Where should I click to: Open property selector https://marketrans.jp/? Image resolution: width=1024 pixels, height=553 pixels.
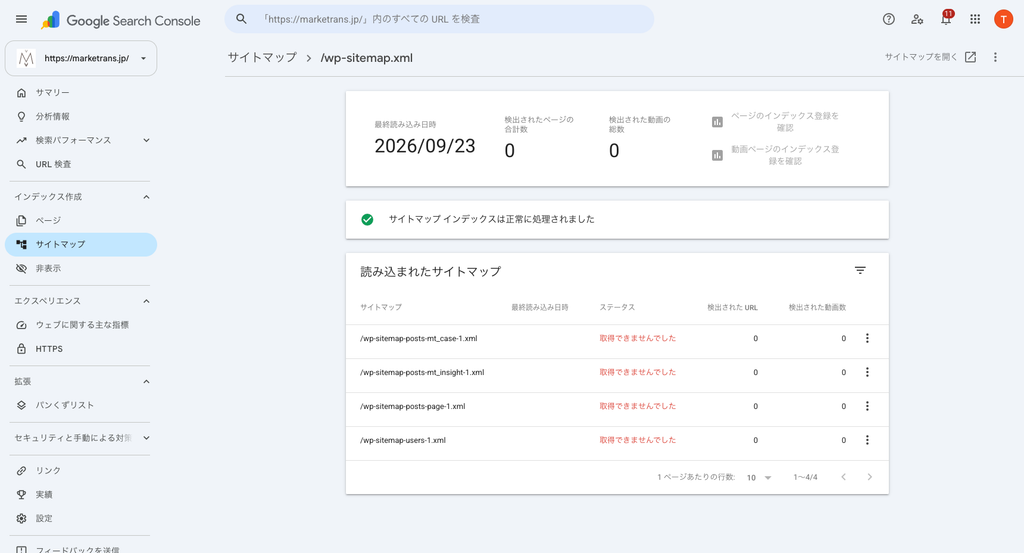(x=81, y=58)
